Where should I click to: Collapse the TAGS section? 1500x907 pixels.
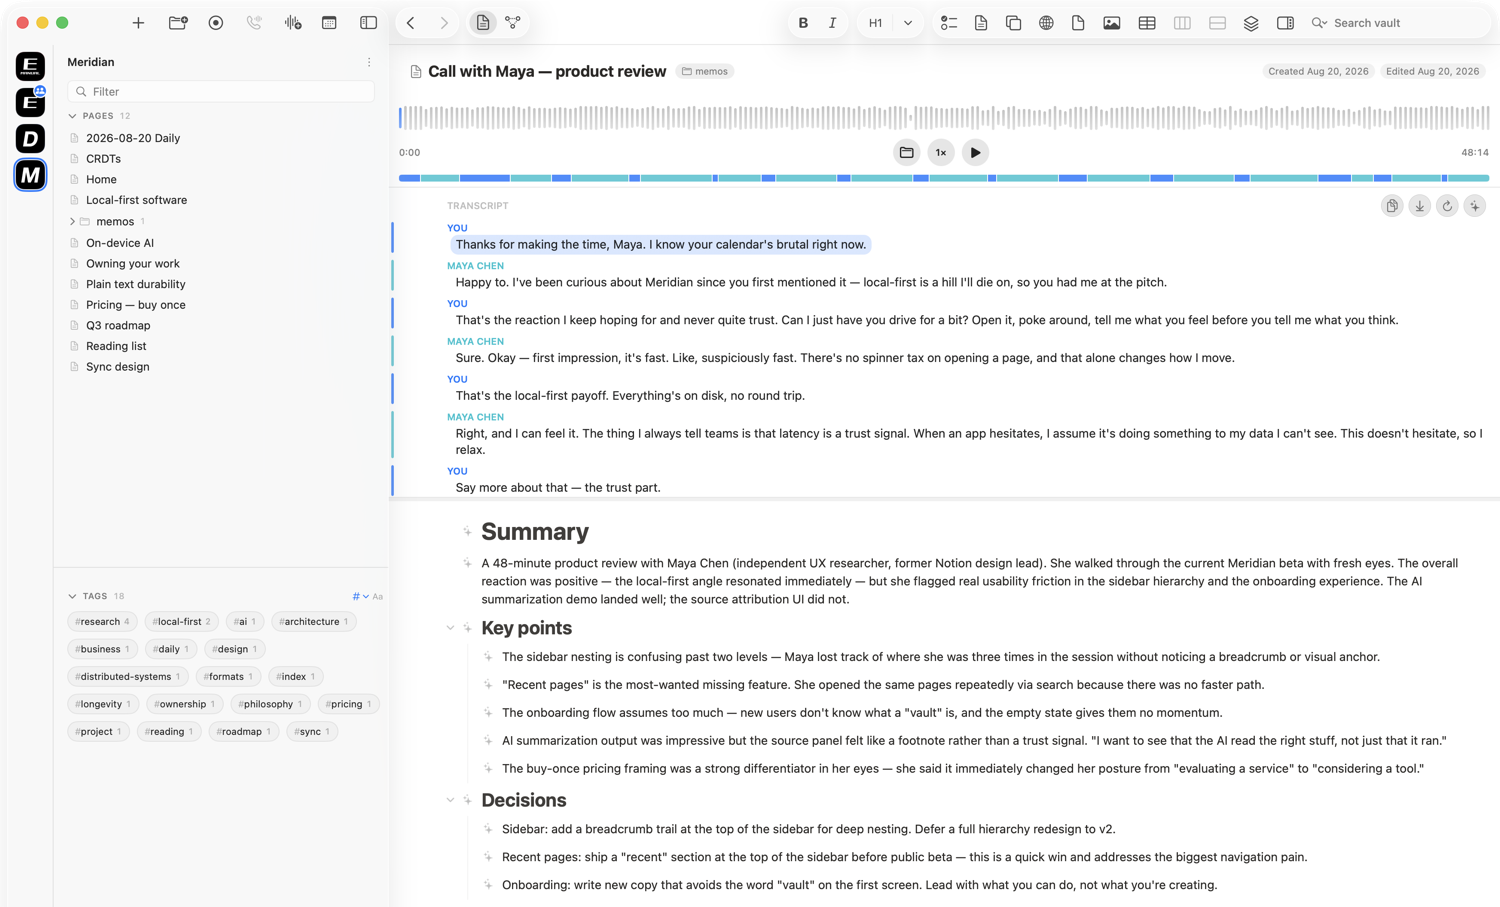click(x=73, y=596)
